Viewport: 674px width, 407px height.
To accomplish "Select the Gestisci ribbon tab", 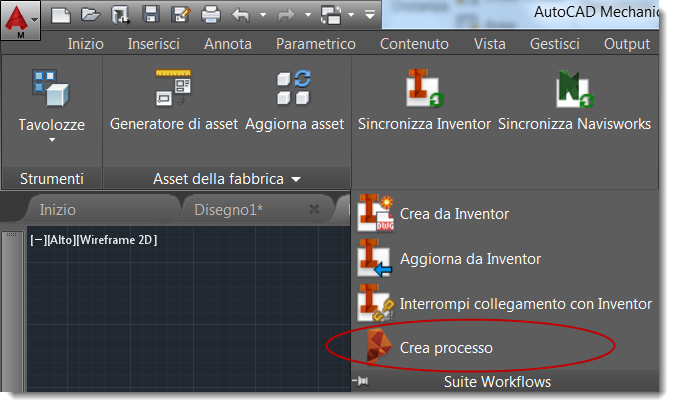I will pos(555,44).
